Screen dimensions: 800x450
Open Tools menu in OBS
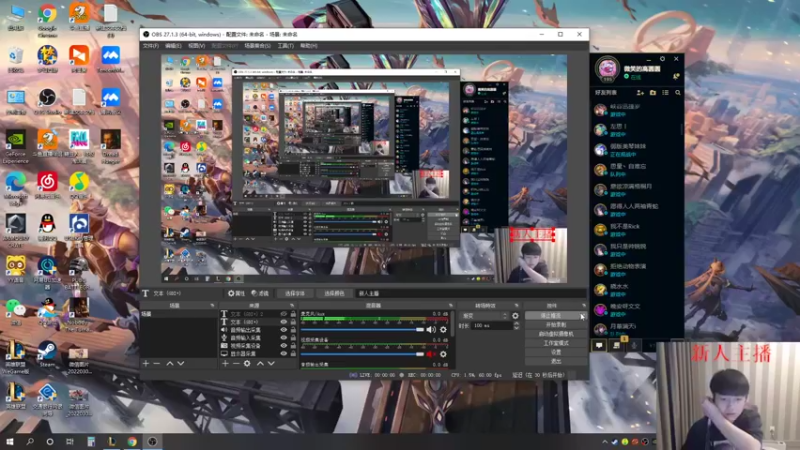point(286,46)
